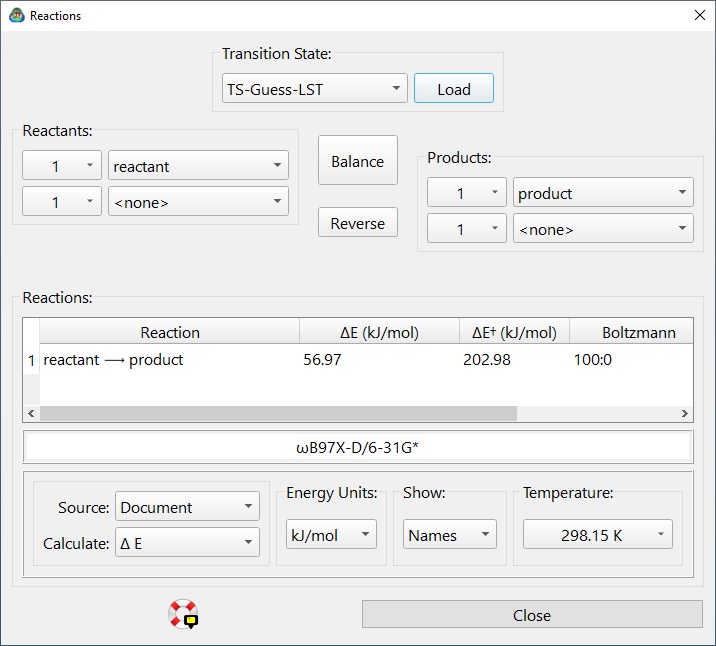Close the Reactions window with X
This screenshot has height=646, width=716.
(x=700, y=15)
